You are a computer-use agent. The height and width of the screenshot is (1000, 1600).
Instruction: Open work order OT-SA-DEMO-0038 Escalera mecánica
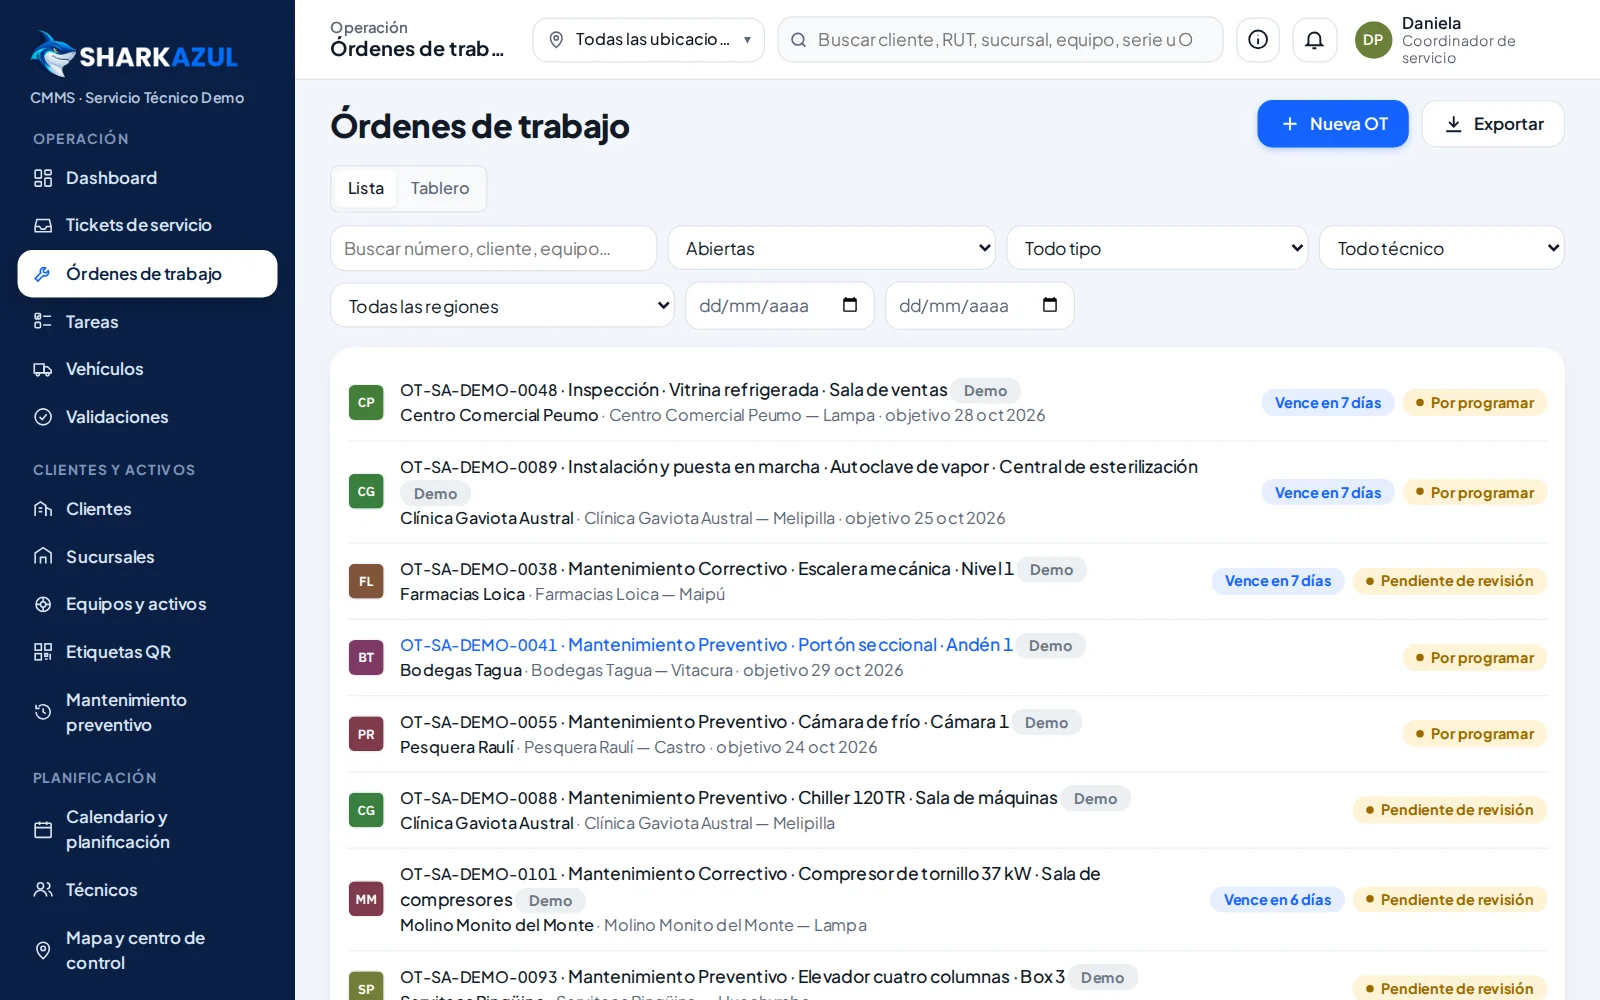[x=947, y=581]
